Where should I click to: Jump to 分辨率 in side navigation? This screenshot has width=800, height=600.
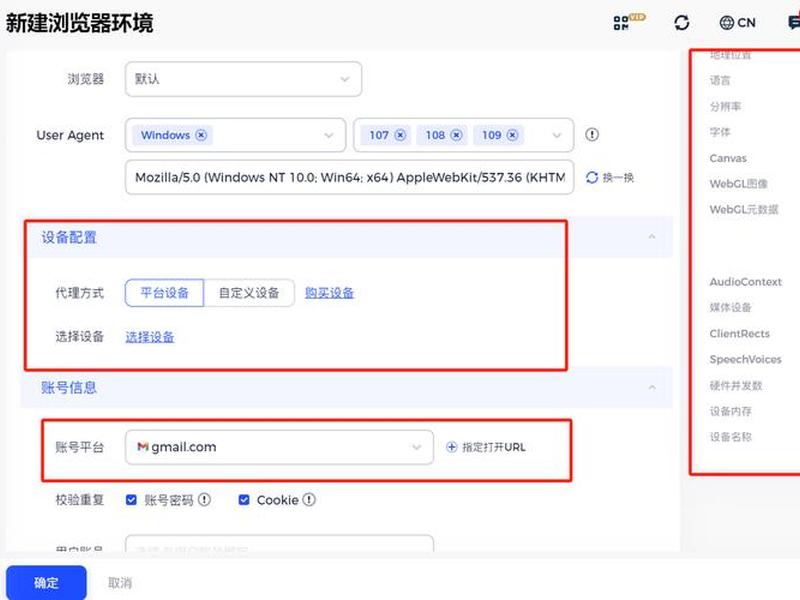[x=725, y=106]
